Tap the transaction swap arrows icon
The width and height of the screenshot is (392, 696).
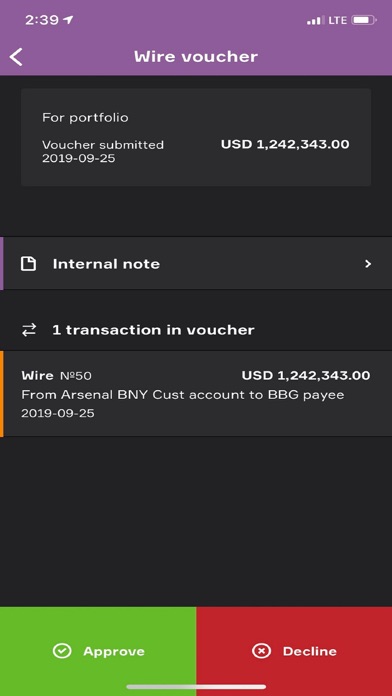tap(29, 330)
